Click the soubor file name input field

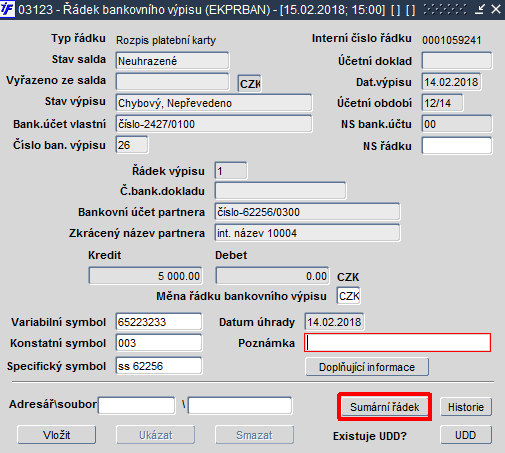[240, 405]
